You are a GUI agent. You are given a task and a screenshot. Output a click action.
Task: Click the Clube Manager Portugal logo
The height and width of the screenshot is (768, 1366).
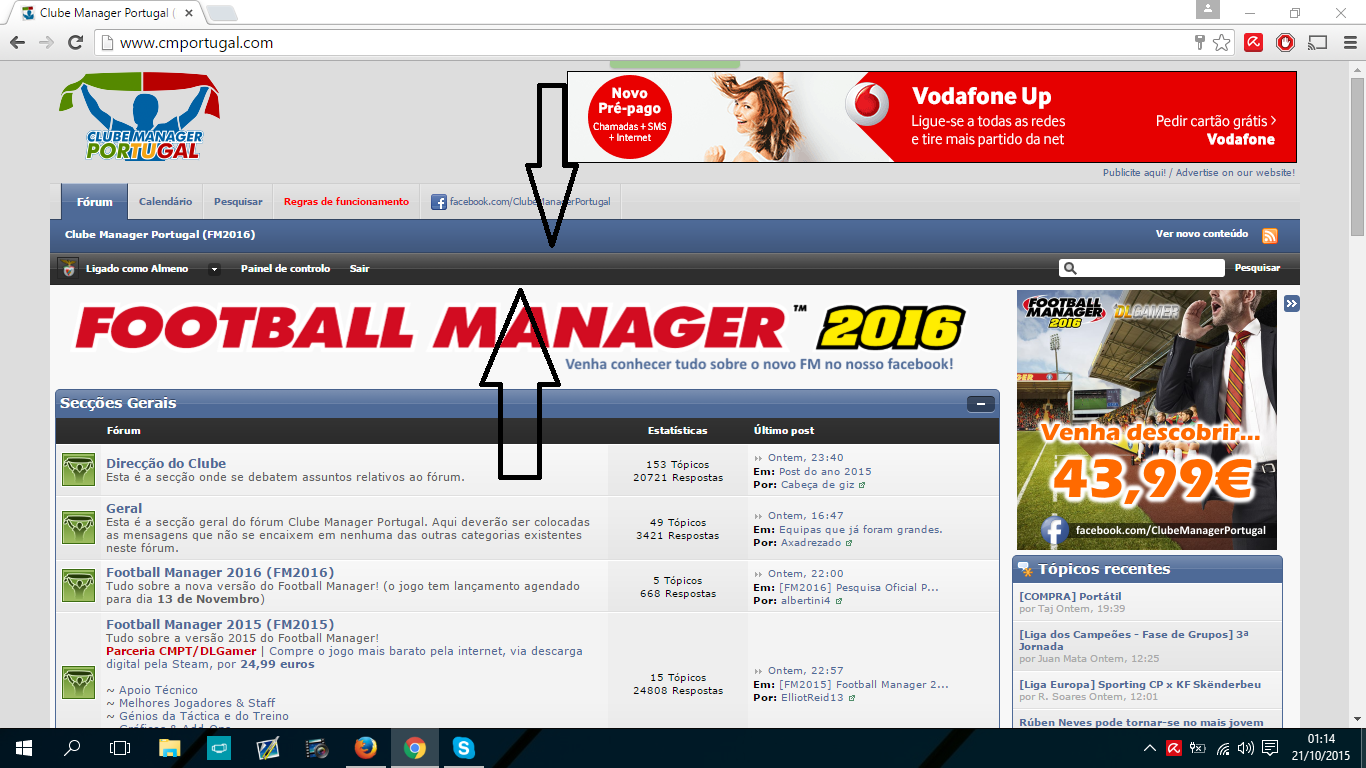[140, 116]
